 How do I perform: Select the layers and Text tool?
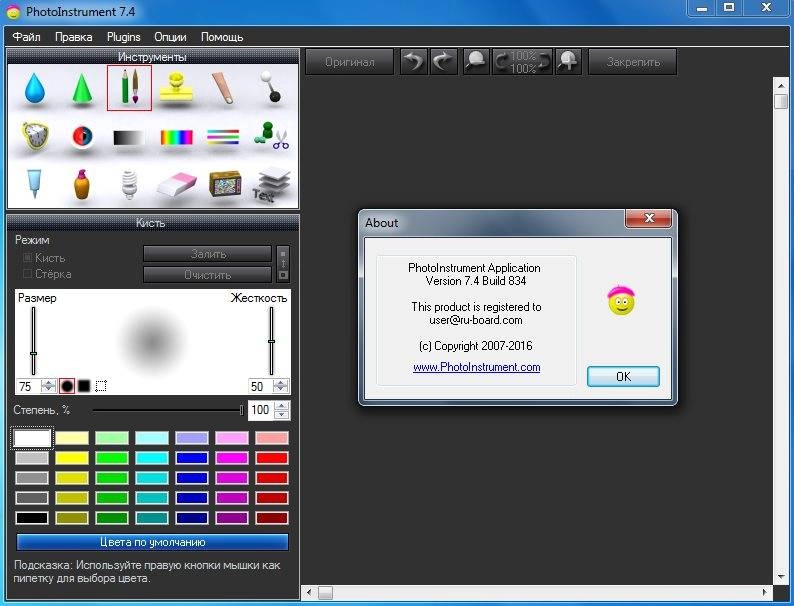click(x=272, y=184)
